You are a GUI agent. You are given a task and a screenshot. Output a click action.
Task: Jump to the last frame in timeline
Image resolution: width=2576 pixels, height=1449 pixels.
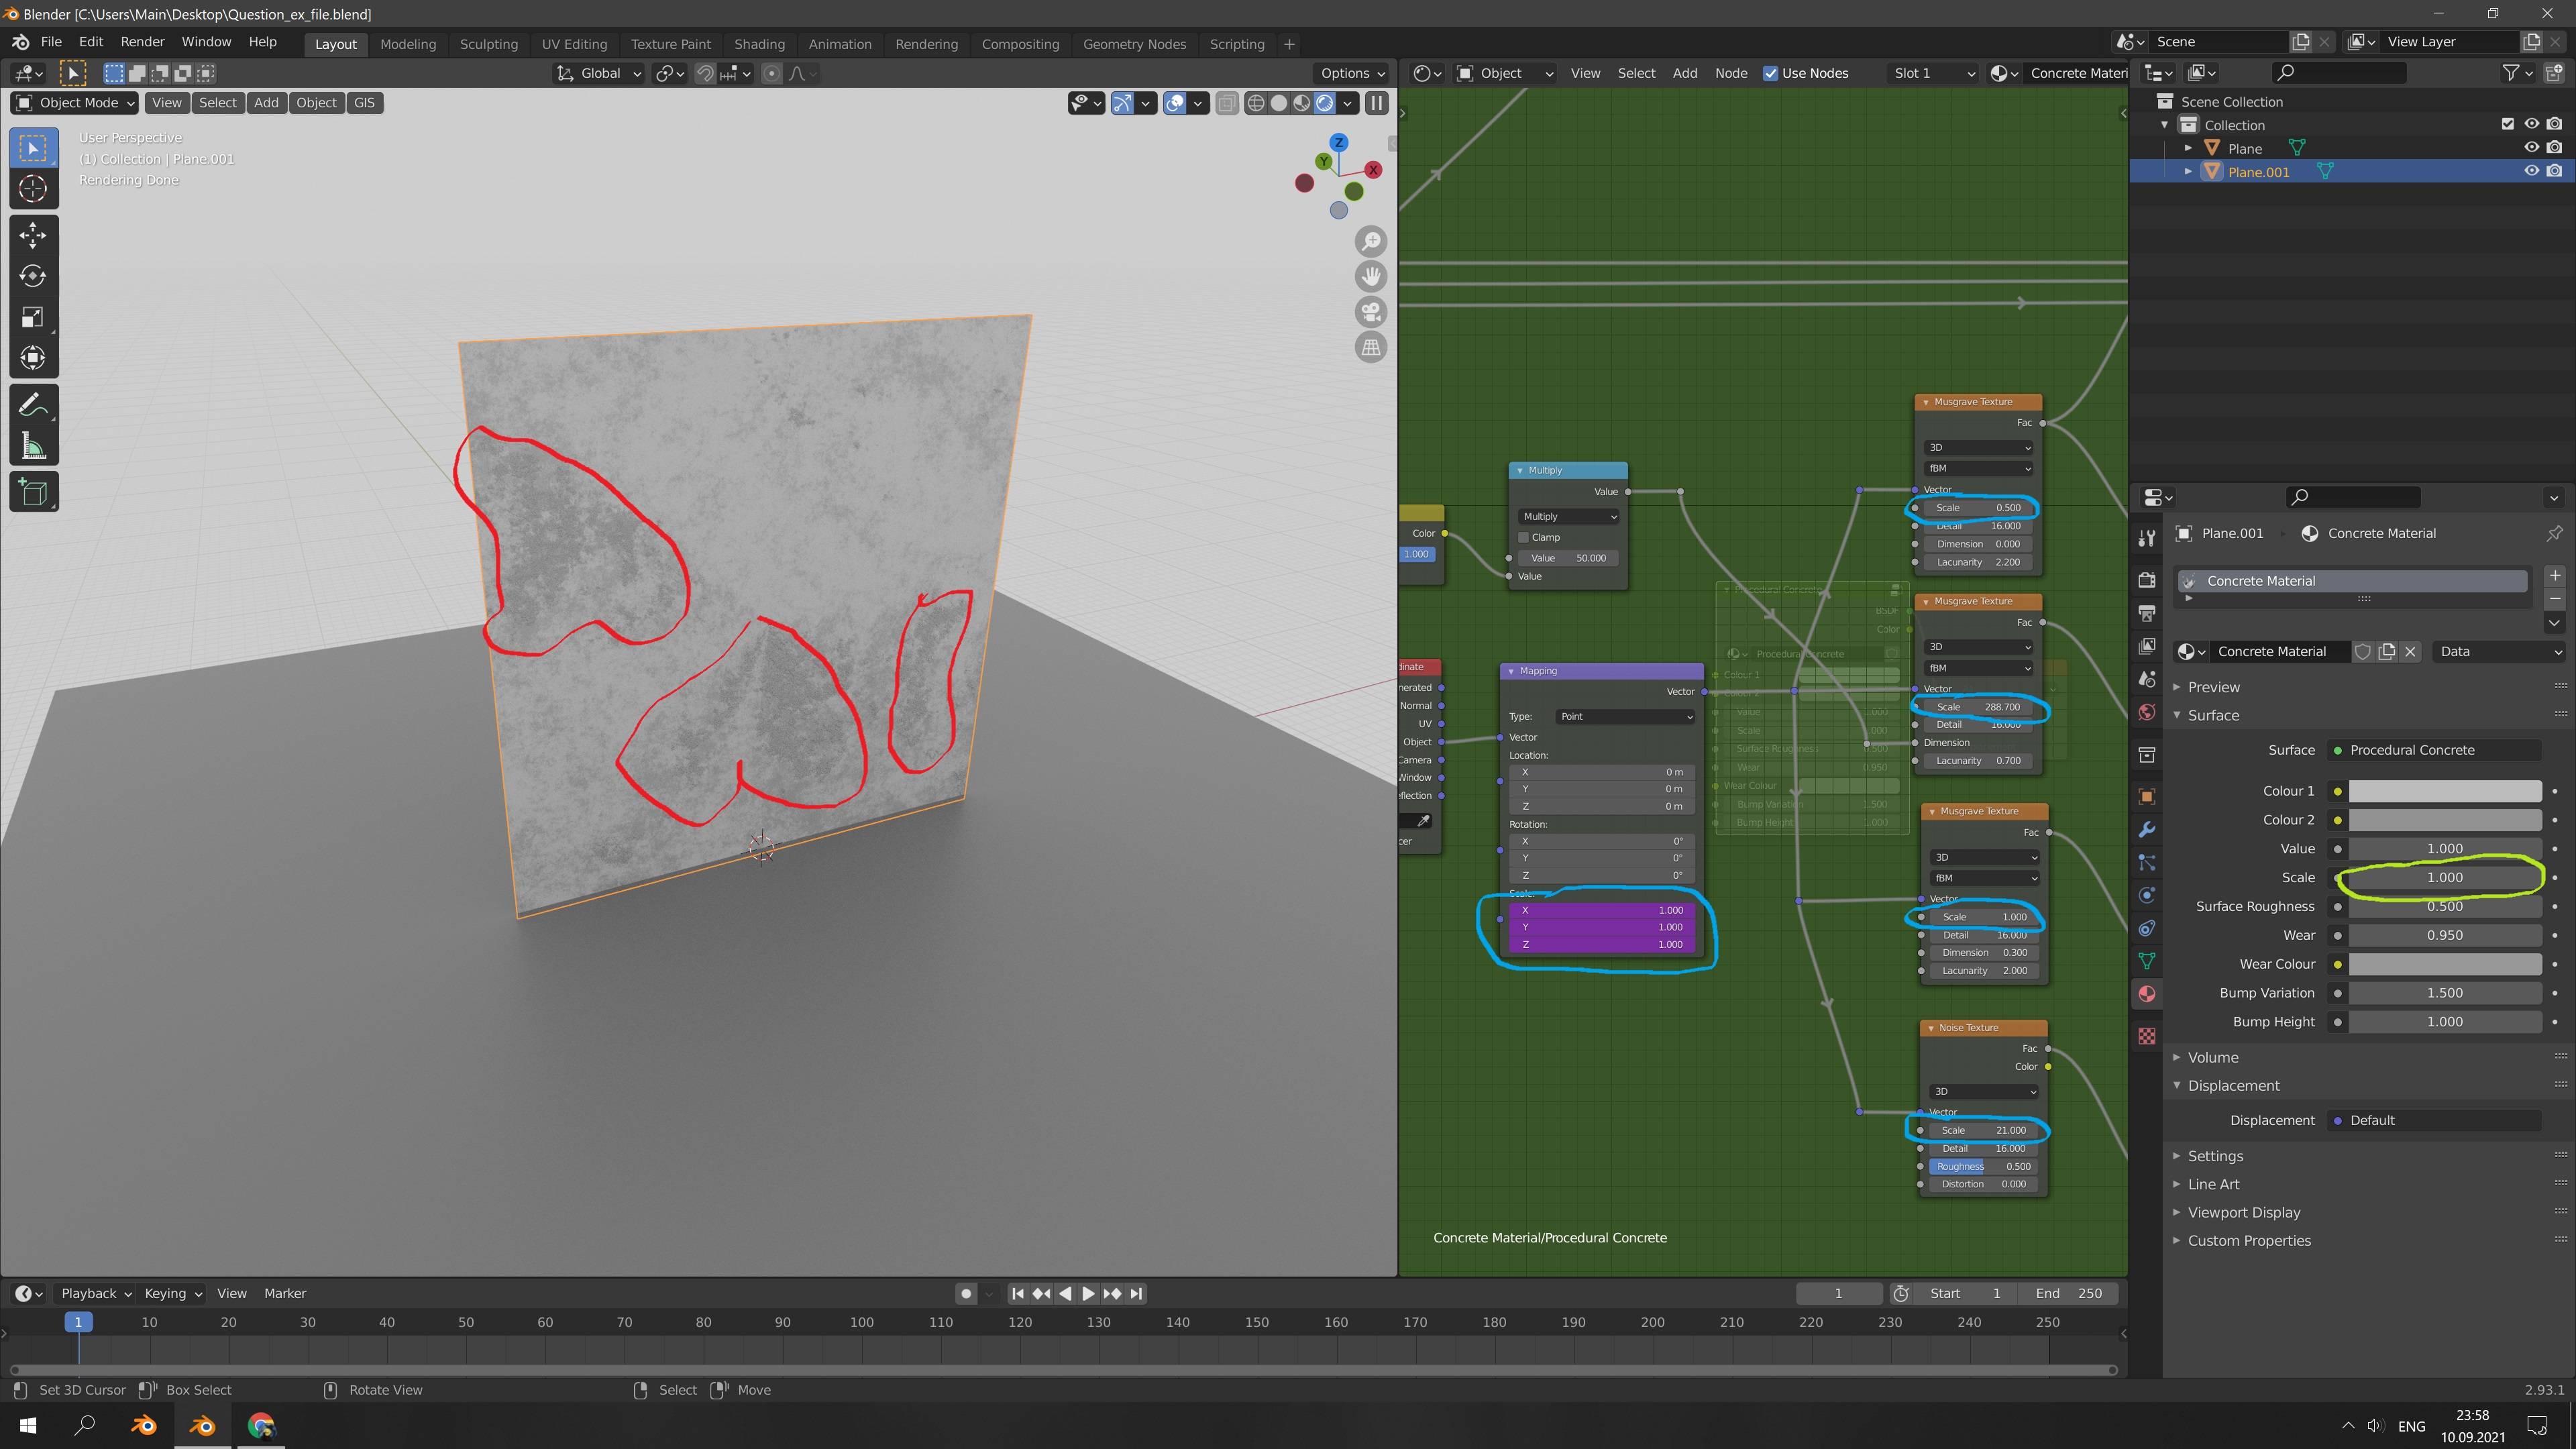point(1136,1293)
